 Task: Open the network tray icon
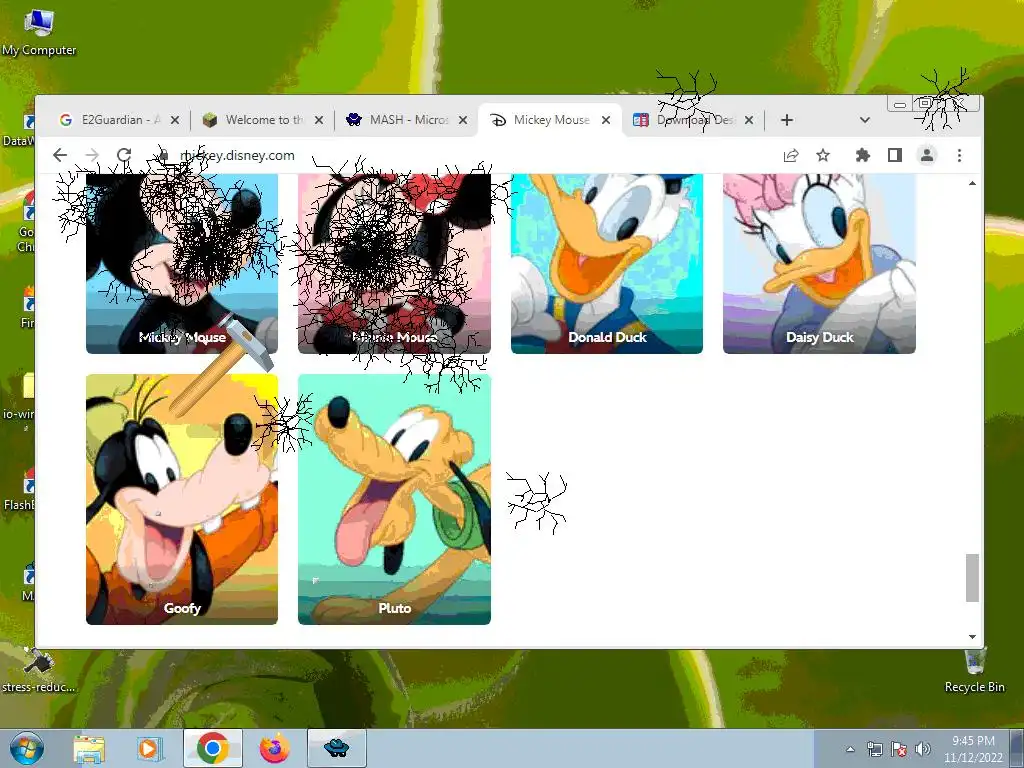(x=874, y=749)
